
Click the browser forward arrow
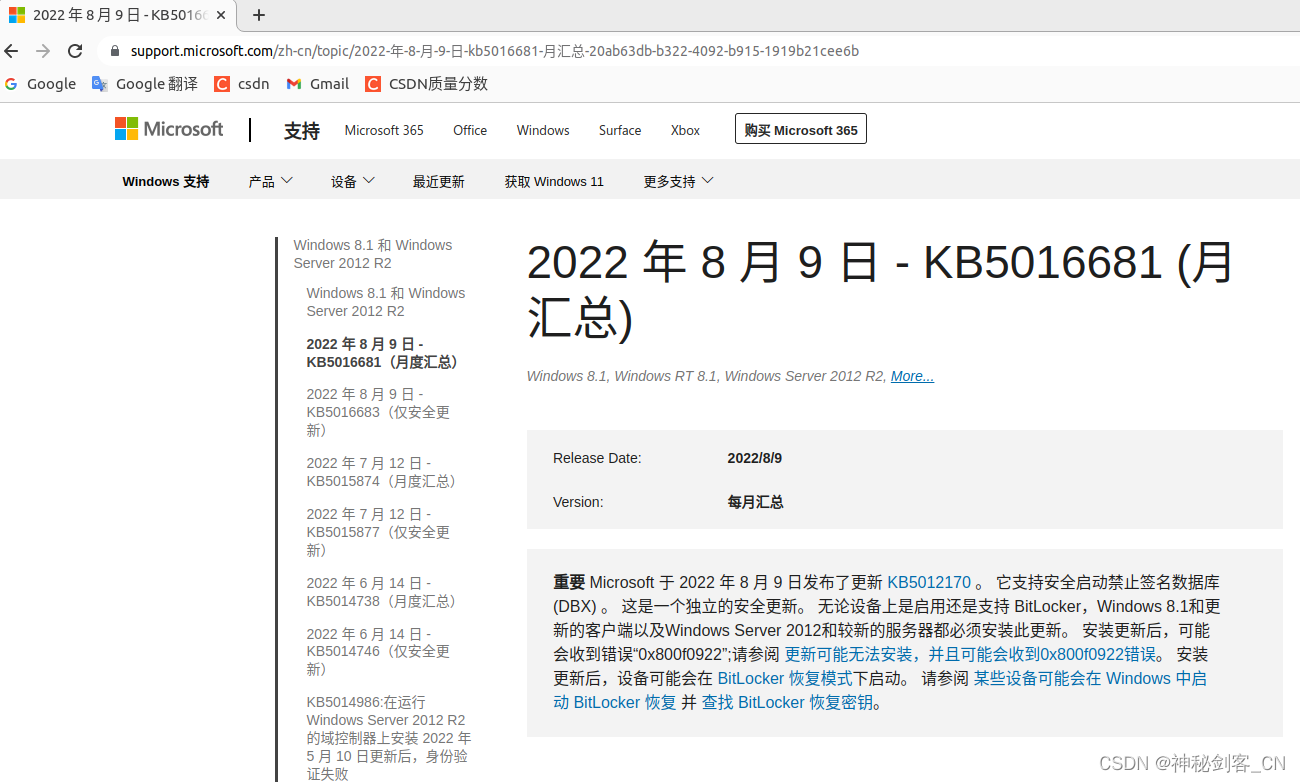(x=43, y=51)
